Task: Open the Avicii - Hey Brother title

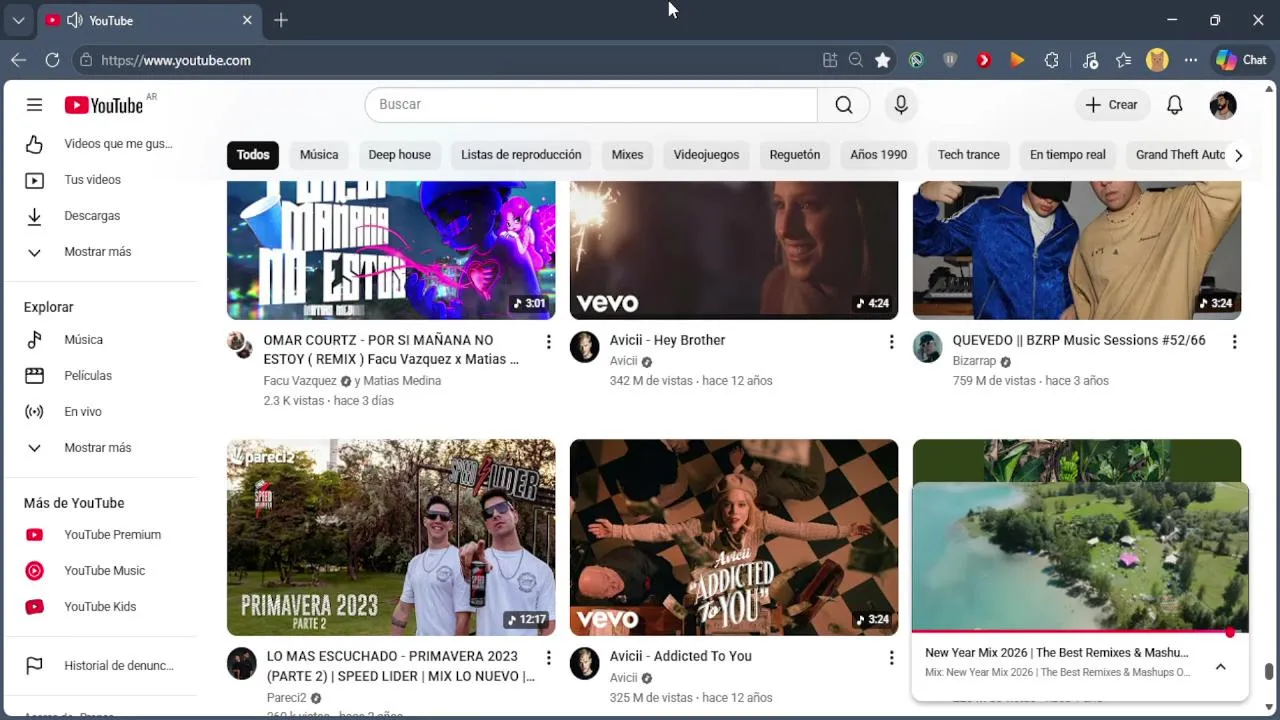Action: [668, 340]
